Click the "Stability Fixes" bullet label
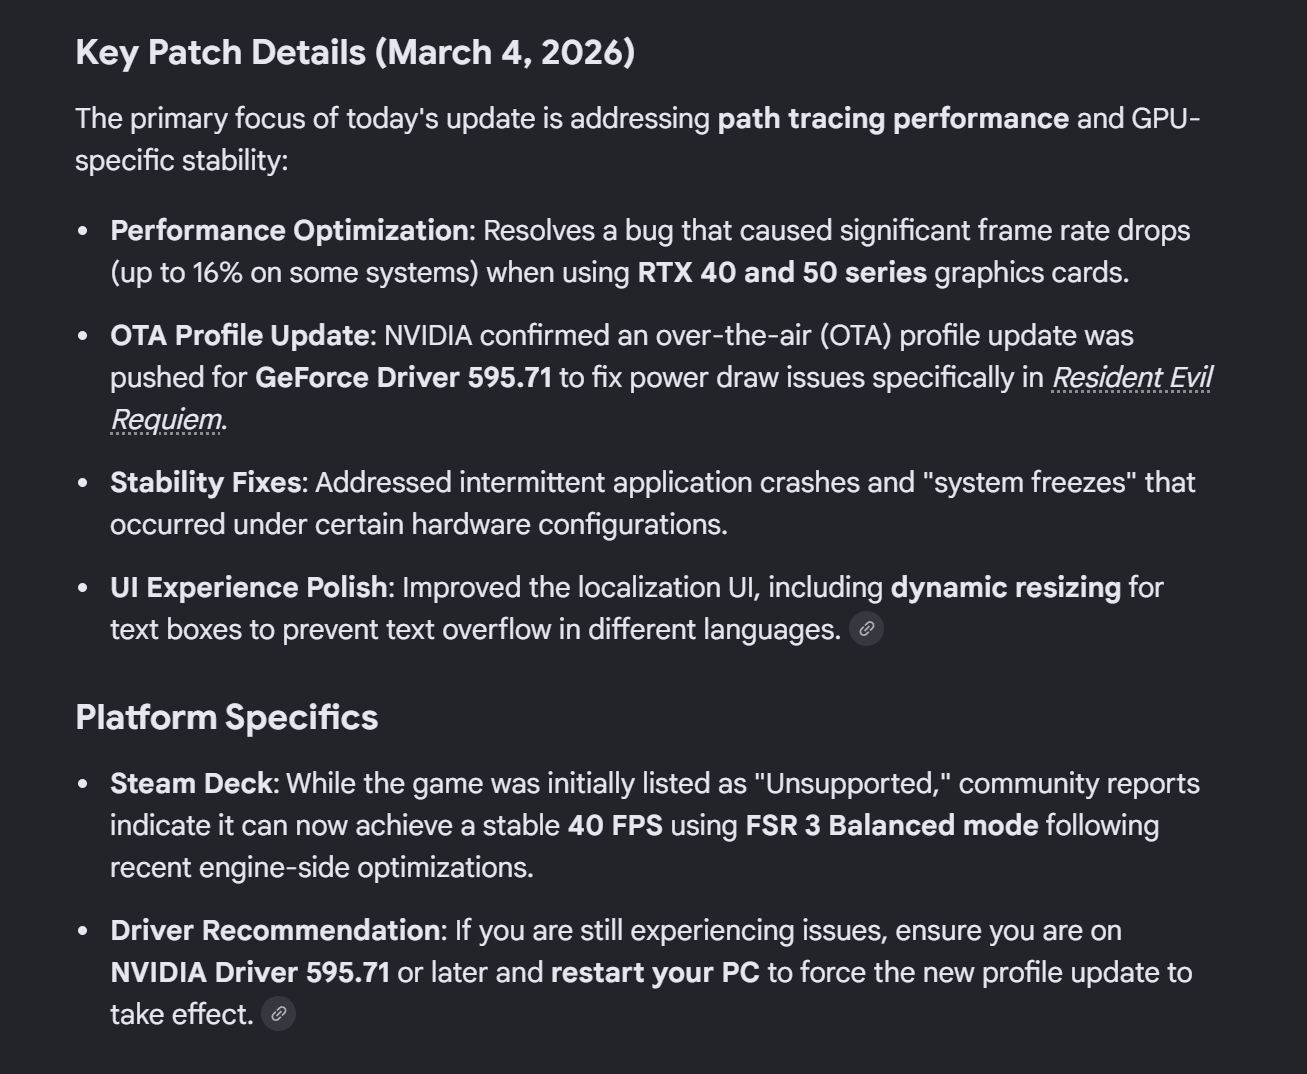Viewport: 1307px width, 1074px height. pos(205,482)
